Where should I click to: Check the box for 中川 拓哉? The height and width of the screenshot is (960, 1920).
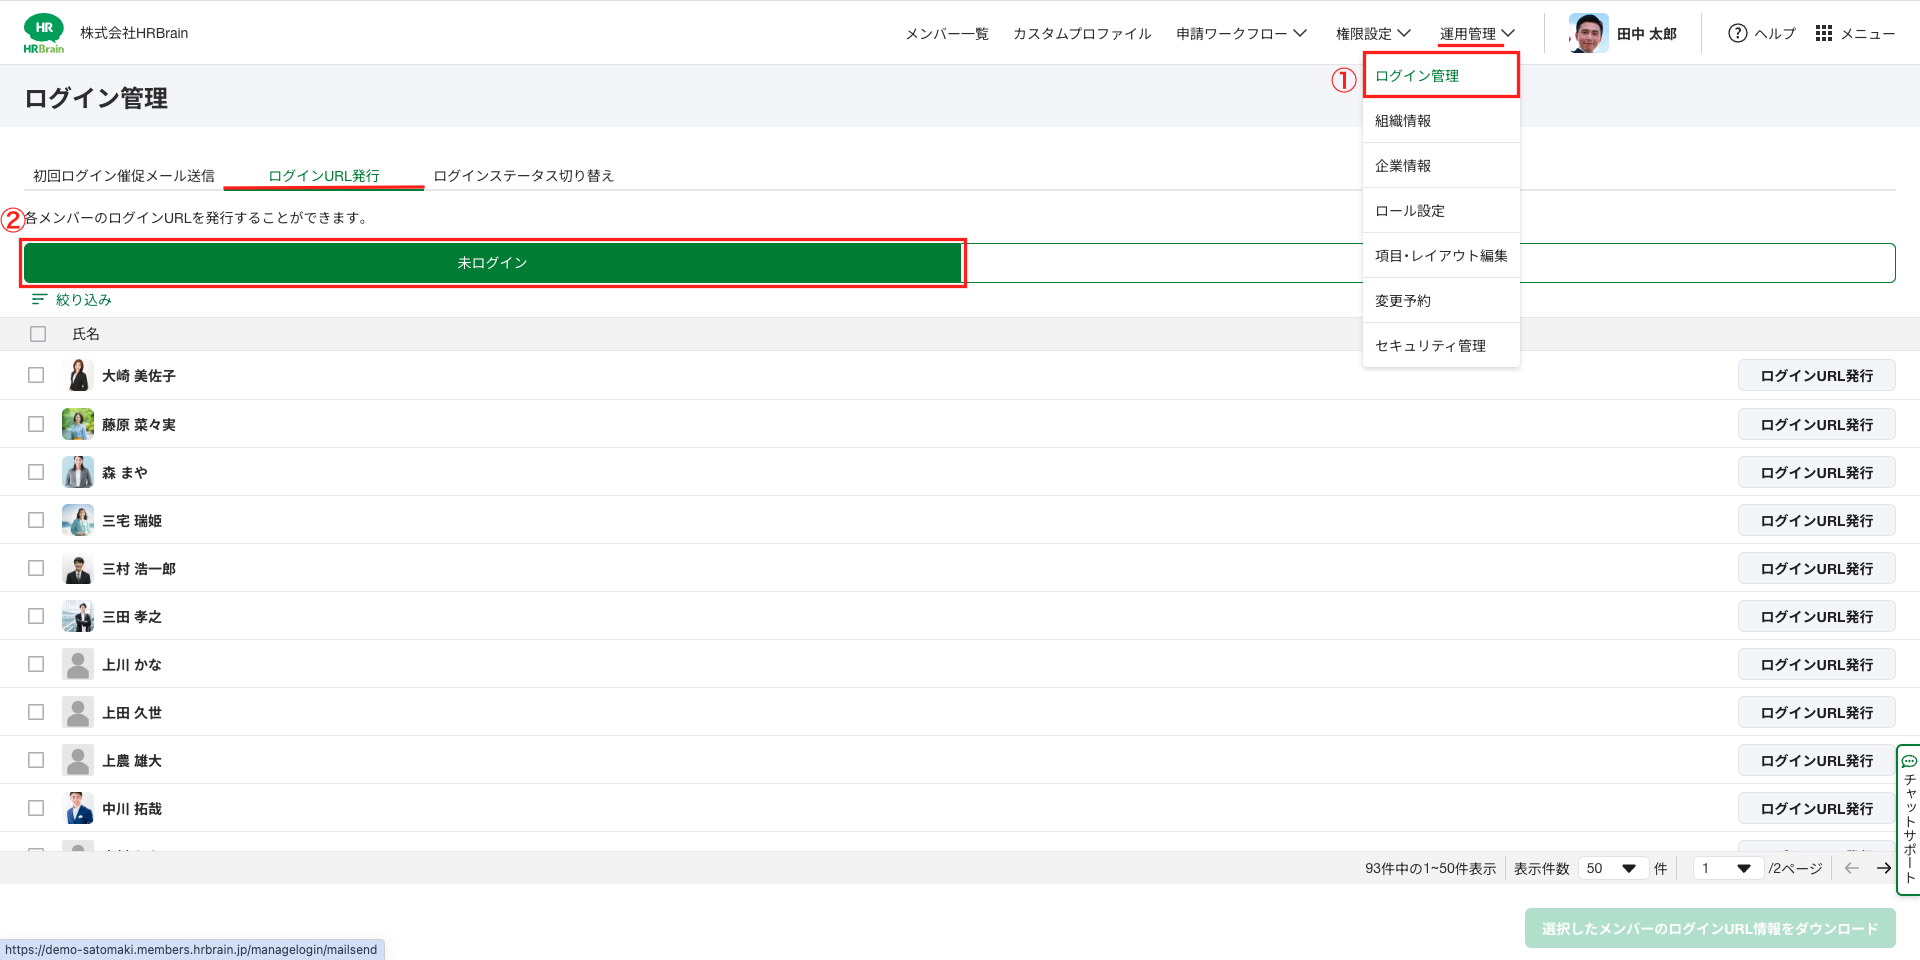coord(36,808)
